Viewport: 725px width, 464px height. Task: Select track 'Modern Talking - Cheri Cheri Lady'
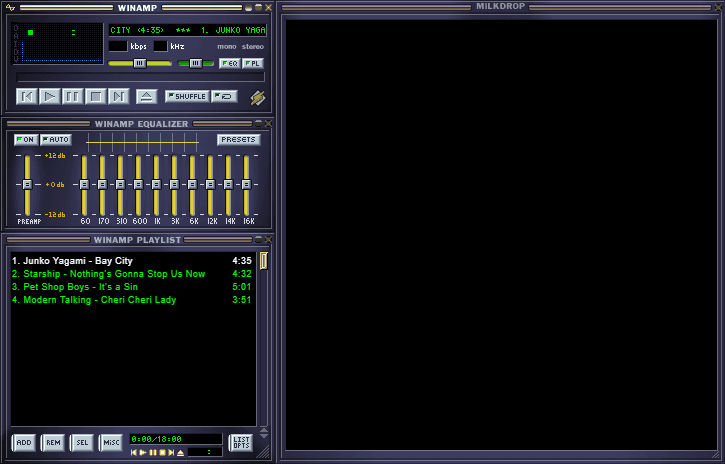133,299
